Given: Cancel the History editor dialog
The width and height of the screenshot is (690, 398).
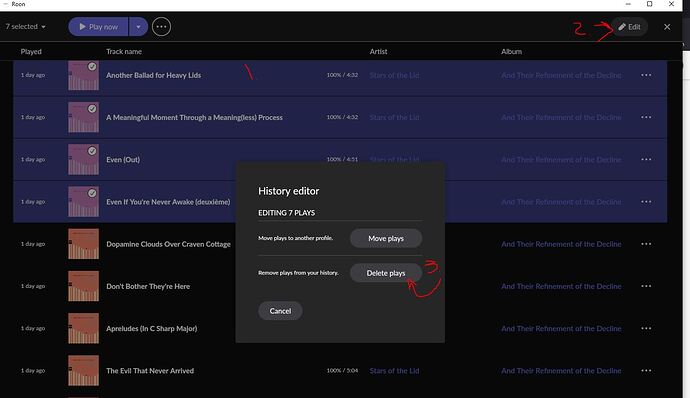Looking at the screenshot, I should click(x=280, y=311).
